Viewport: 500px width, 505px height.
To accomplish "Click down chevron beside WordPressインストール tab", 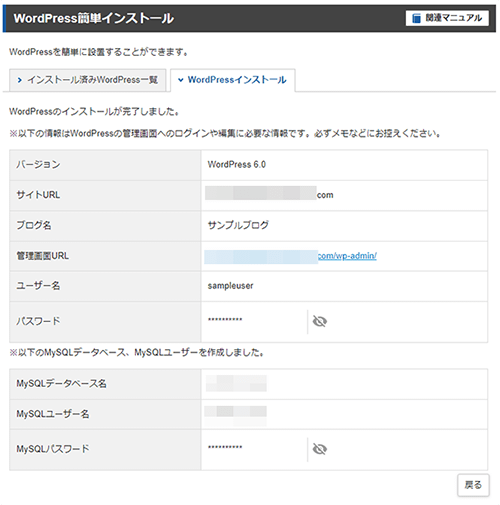I will point(181,80).
